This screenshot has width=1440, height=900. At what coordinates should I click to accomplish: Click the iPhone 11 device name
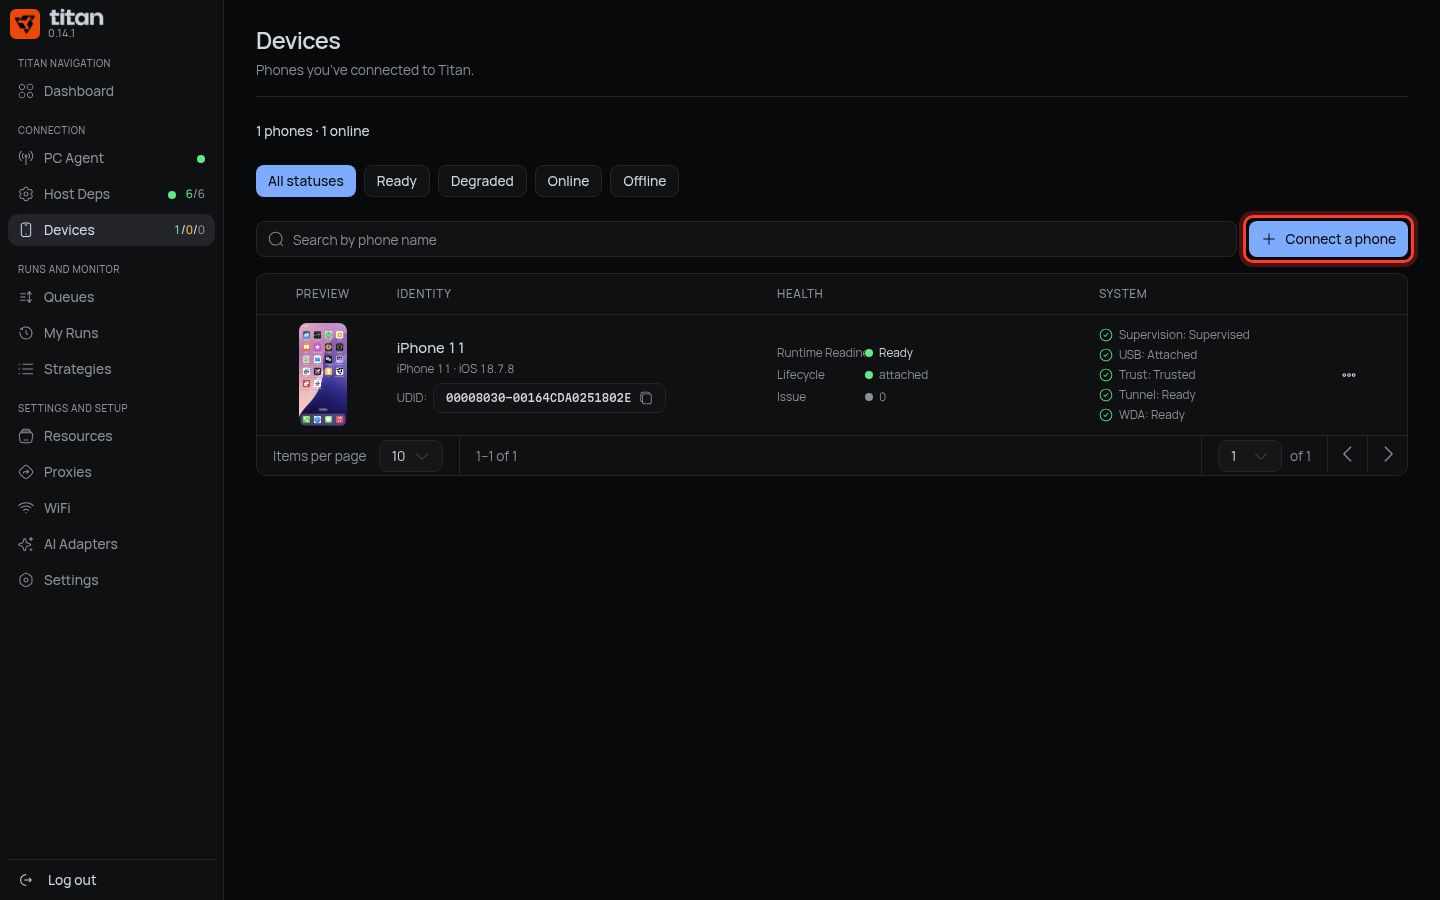coord(431,348)
